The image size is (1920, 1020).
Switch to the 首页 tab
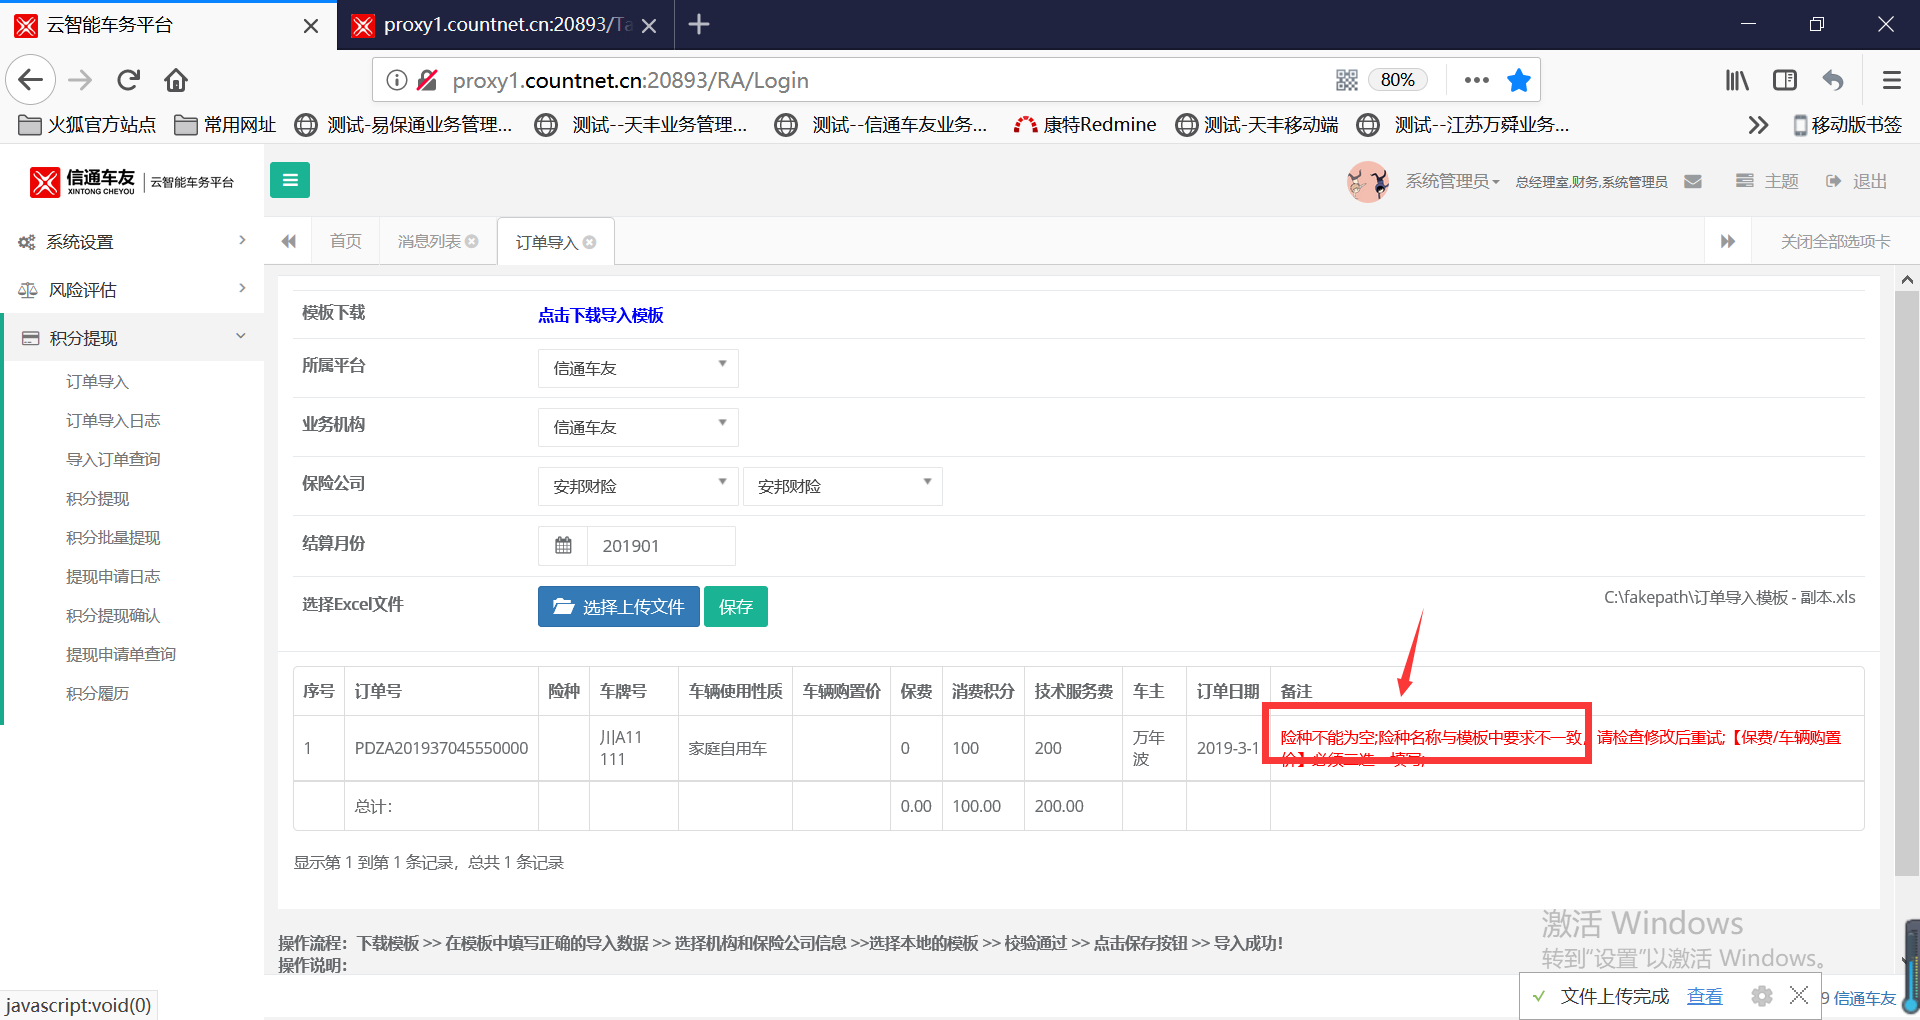coord(345,241)
